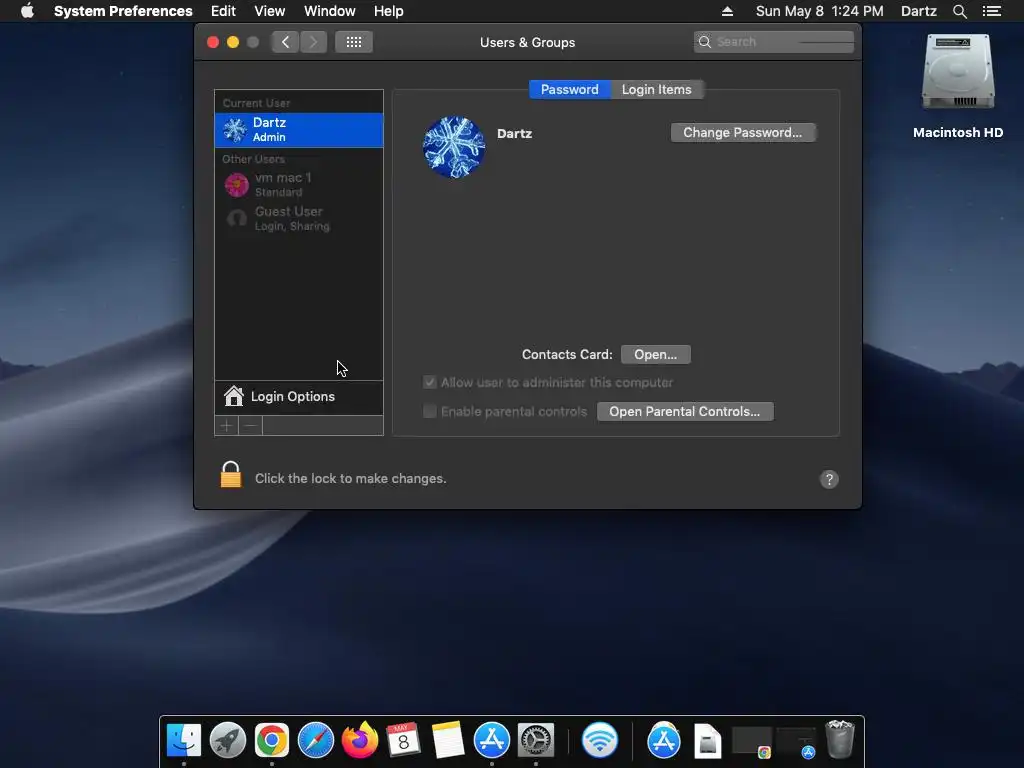Open the Edit menu
This screenshot has height=768, width=1024.
coord(223,11)
